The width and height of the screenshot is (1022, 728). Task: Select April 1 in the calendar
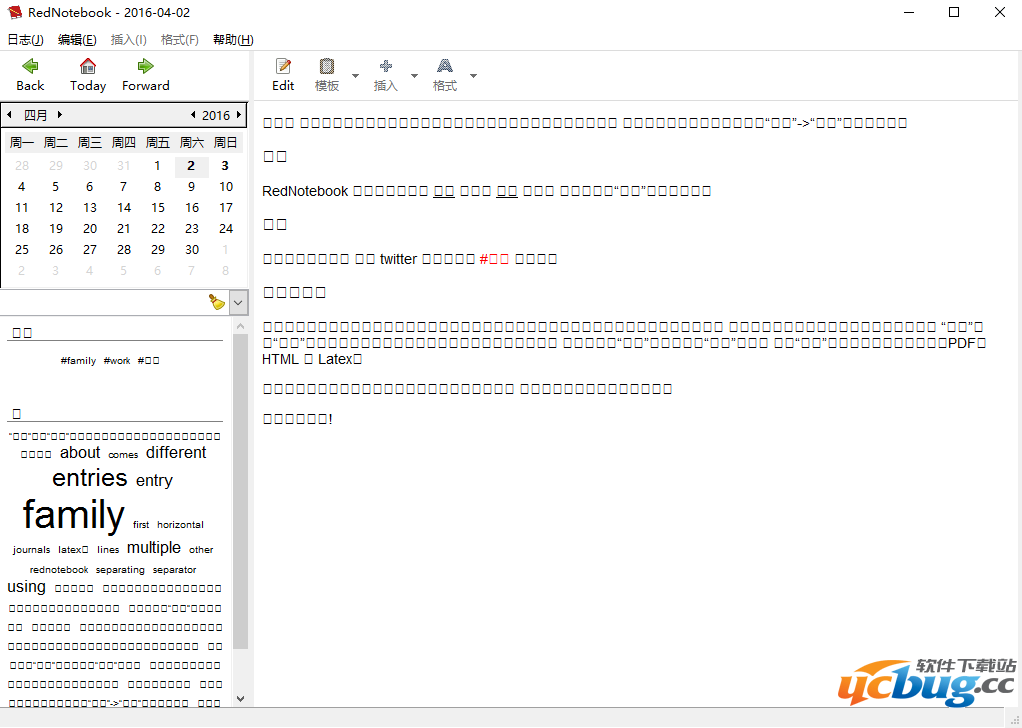[x=157, y=166]
